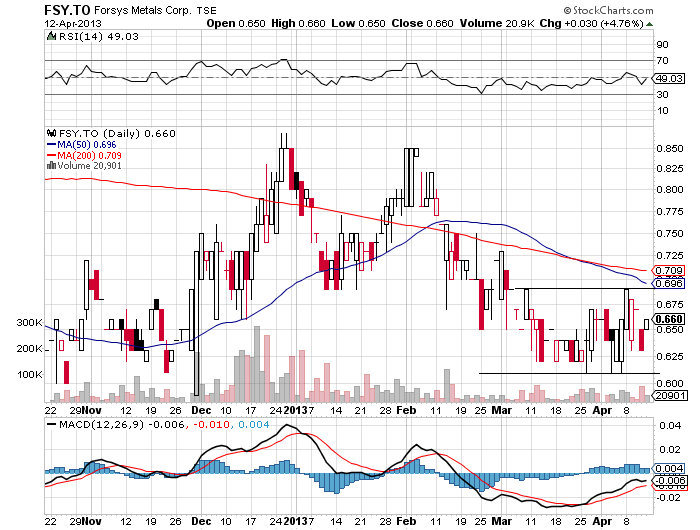Click the blue MA(50) line marker in legend
This screenshot has height=530, width=700.
click(x=51, y=145)
